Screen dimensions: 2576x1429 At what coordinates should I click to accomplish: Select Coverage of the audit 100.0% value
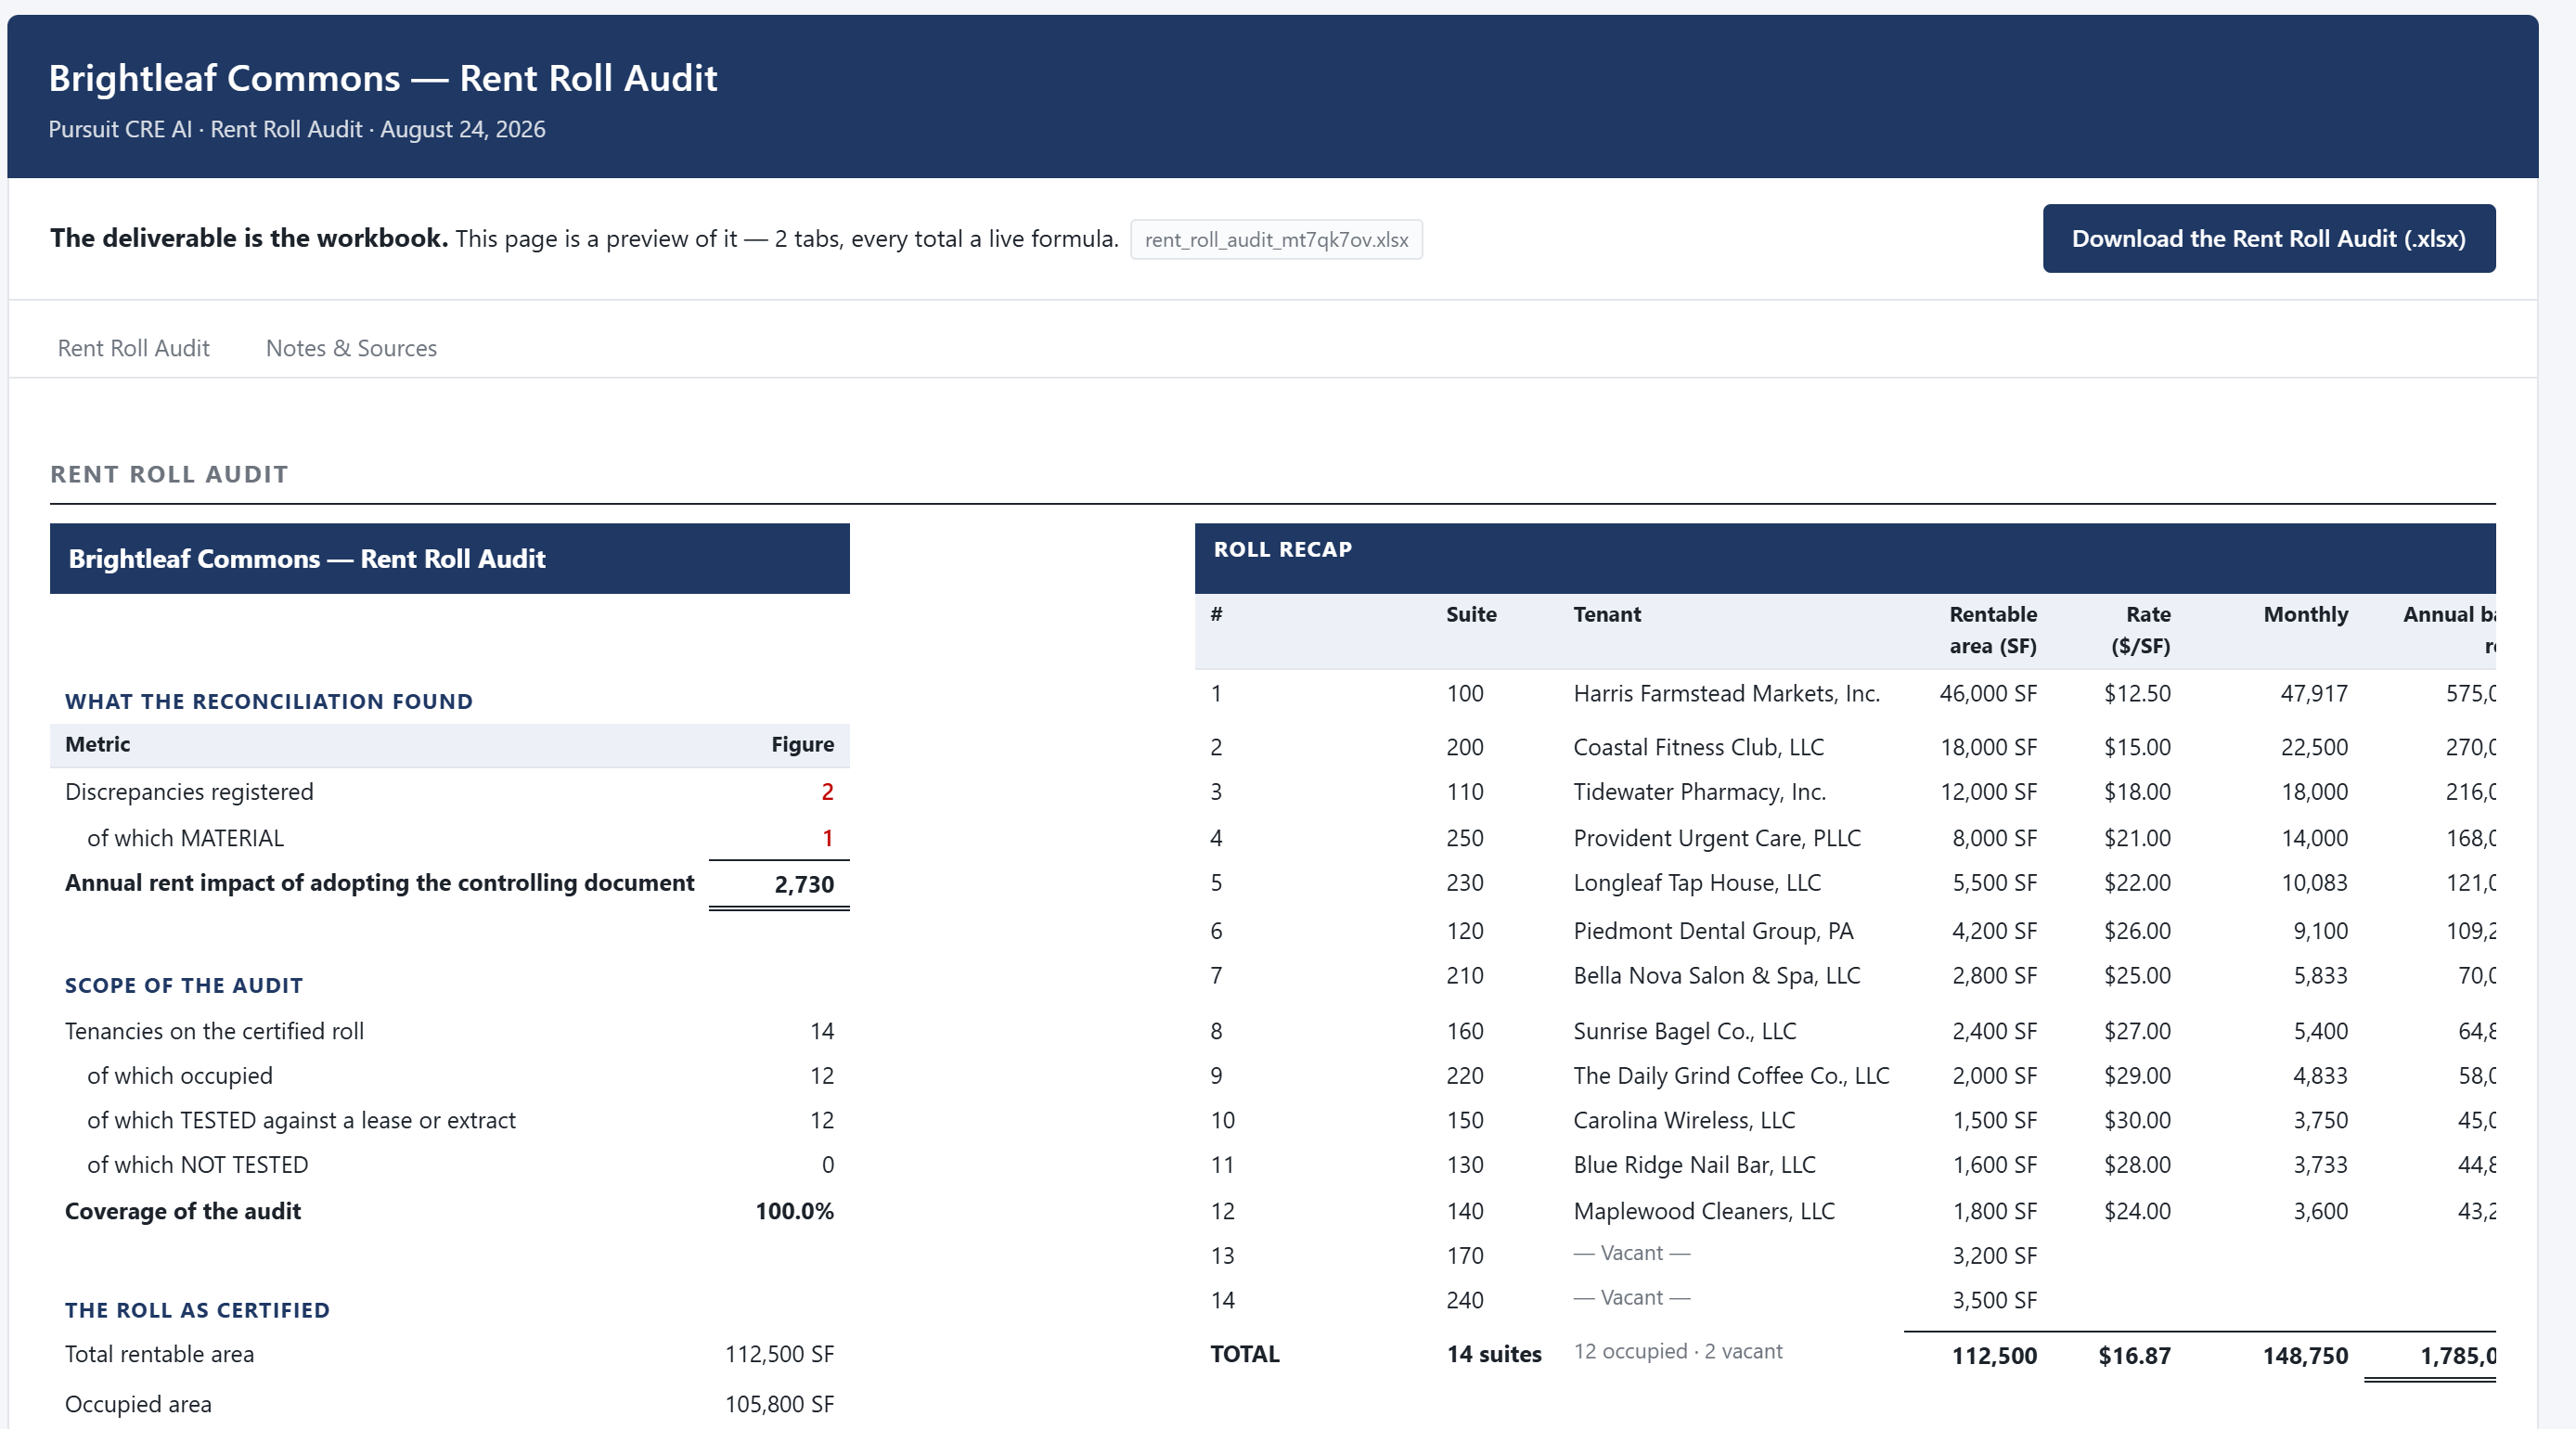794,1211
